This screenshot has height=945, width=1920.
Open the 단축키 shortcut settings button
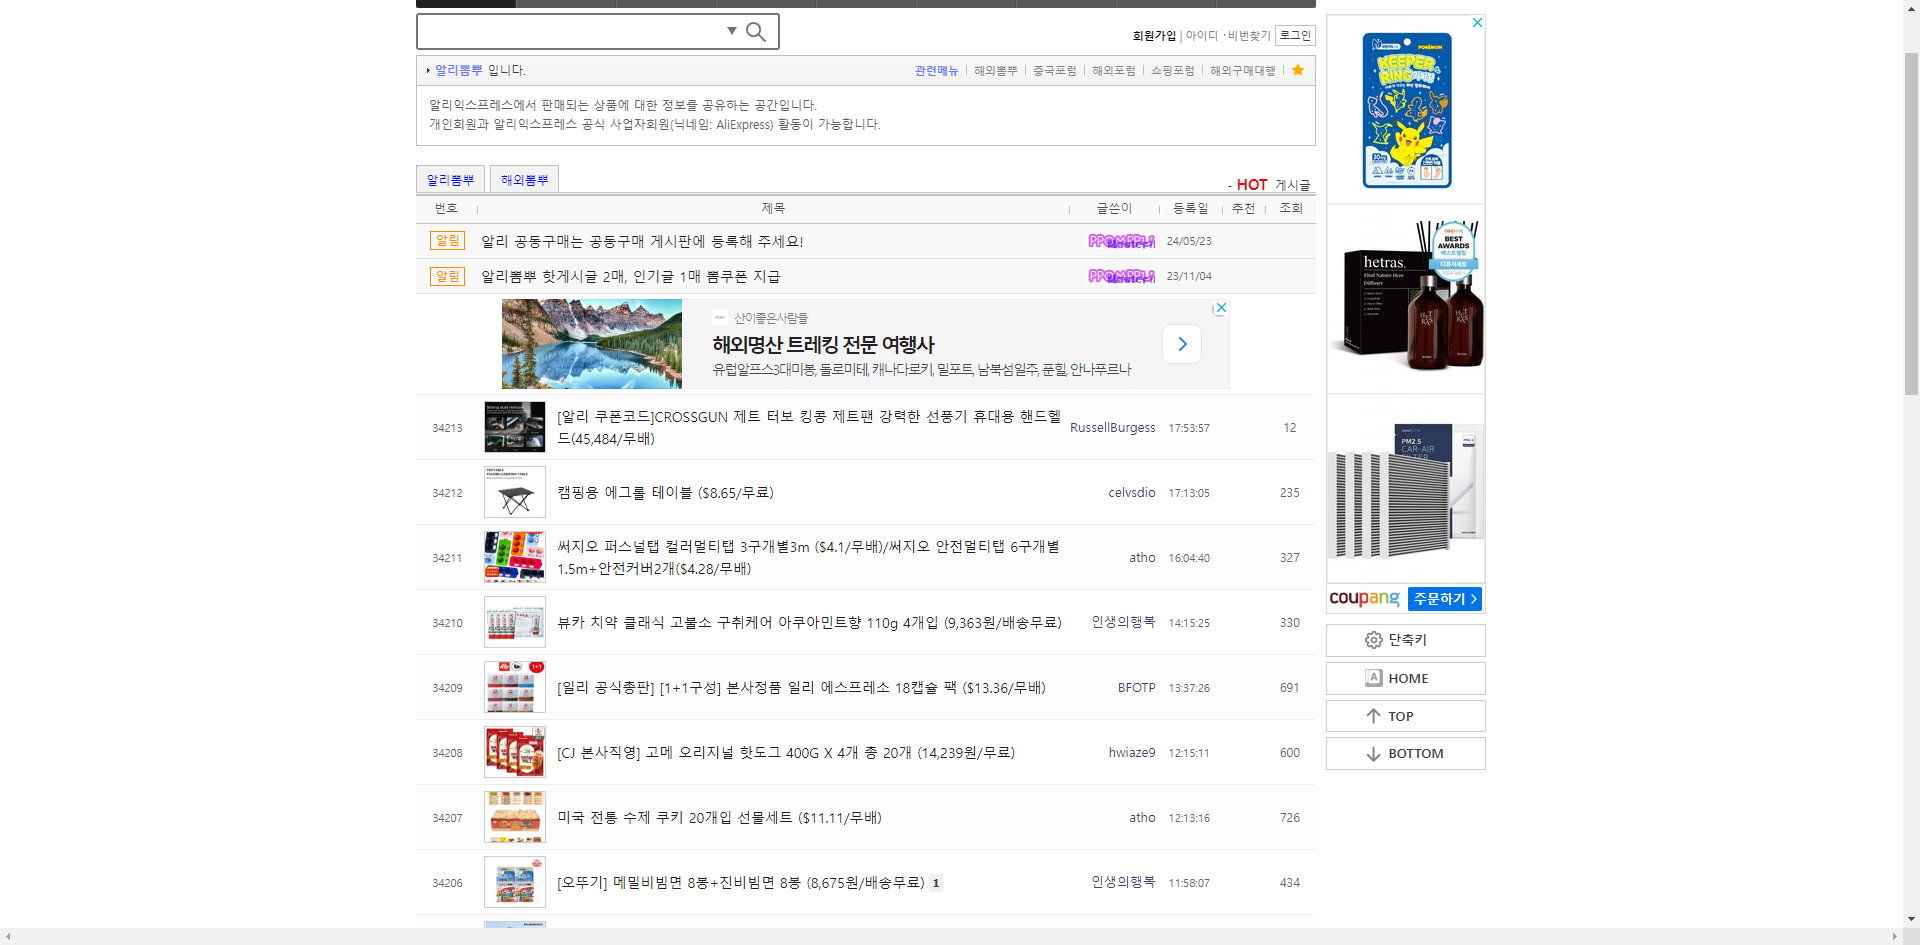pyautogui.click(x=1405, y=640)
